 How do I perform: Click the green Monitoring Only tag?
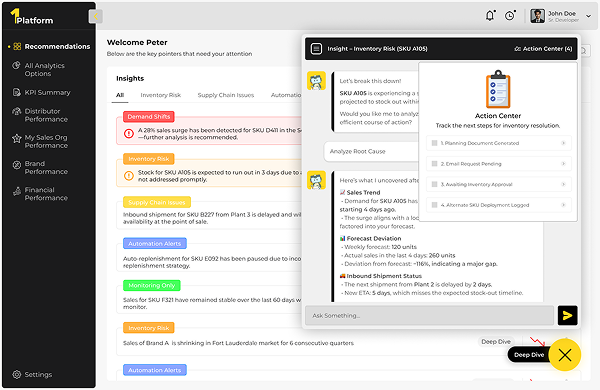[x=152, y=286]
